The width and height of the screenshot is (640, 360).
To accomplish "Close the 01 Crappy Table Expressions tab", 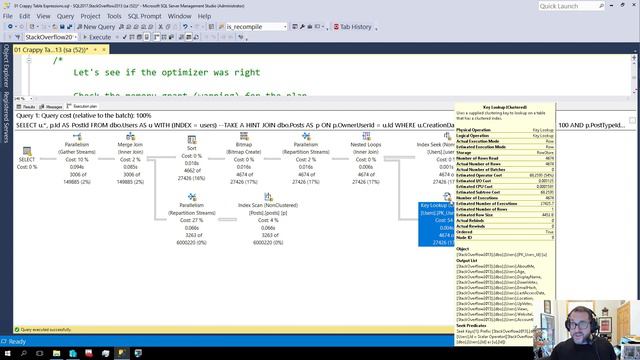I will click(104, 50).
